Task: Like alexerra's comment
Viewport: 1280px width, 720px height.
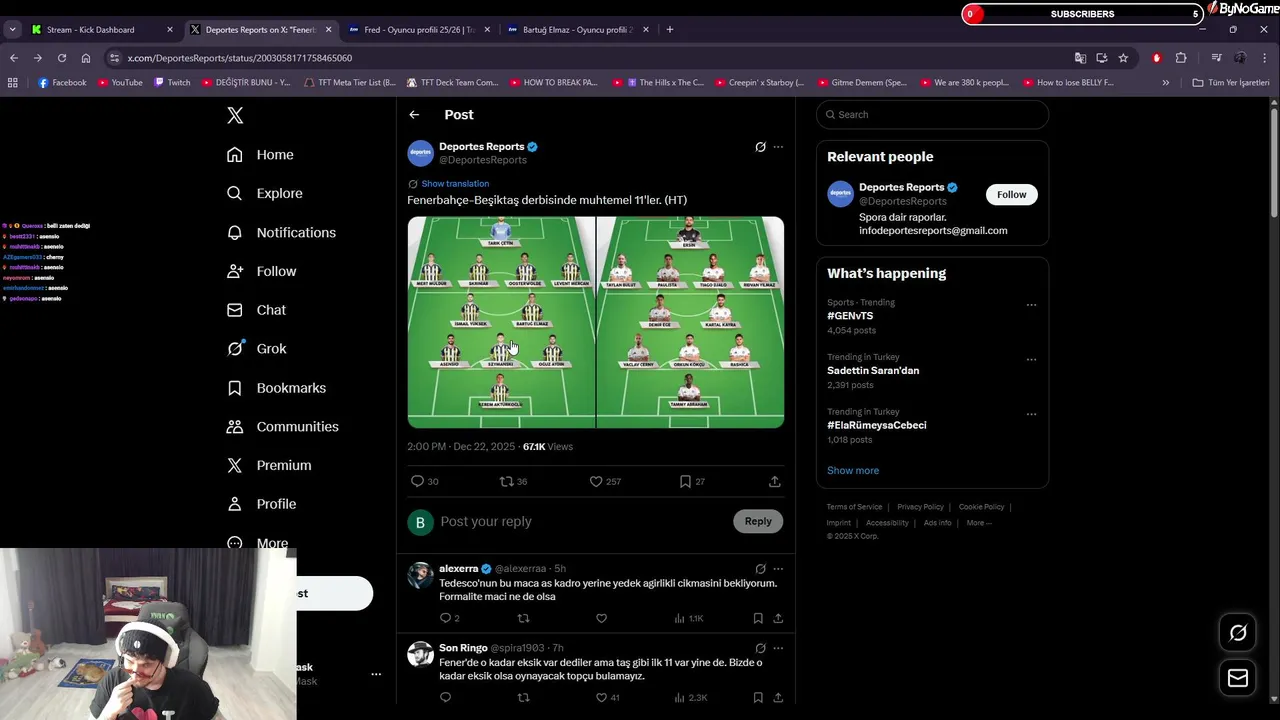Action: [601, 619]
